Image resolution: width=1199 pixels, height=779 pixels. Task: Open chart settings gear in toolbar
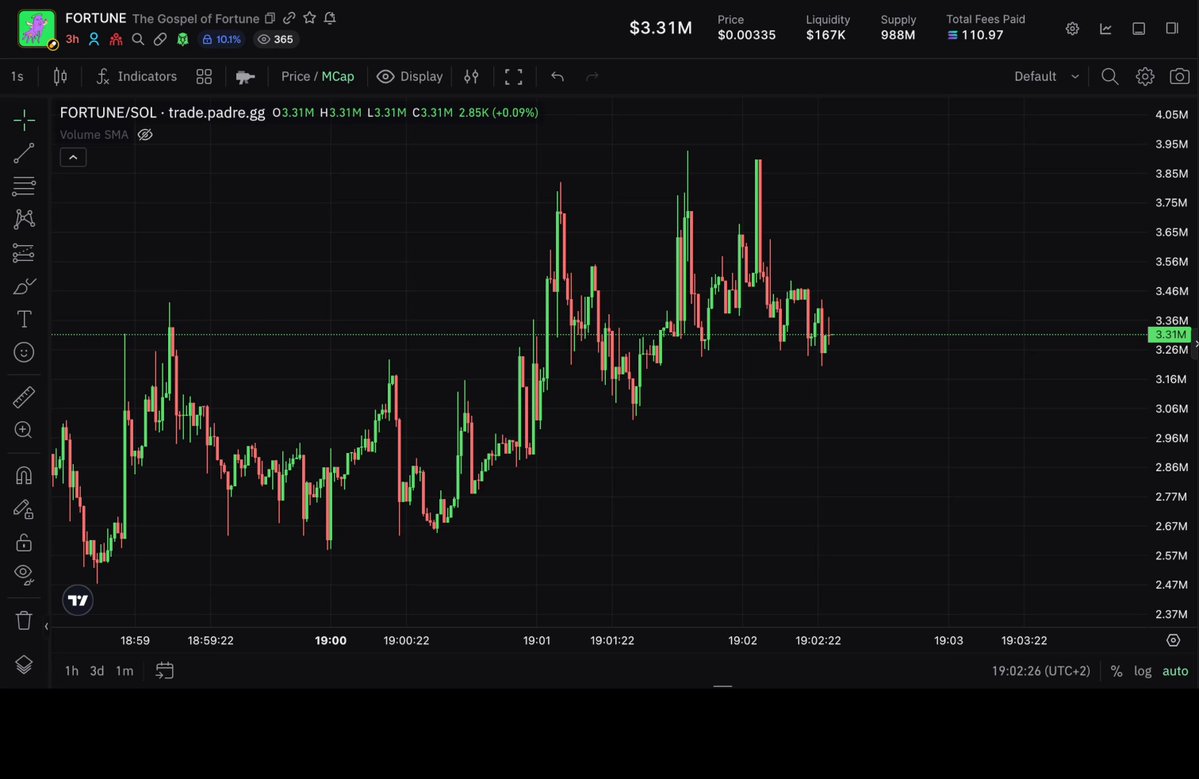point(1145,76)
